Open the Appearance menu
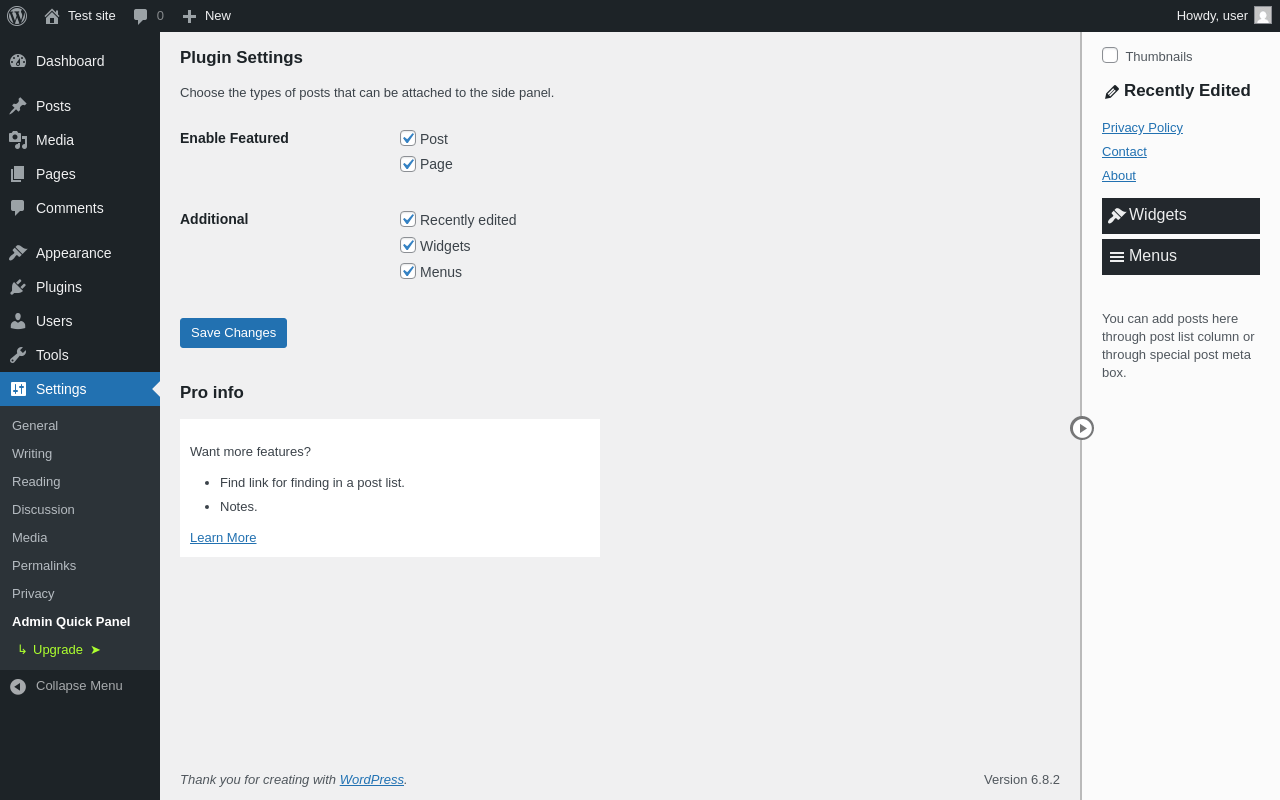Image resolution: width=1280 pixels, height=800 pixels. click(x=80, y=253)
